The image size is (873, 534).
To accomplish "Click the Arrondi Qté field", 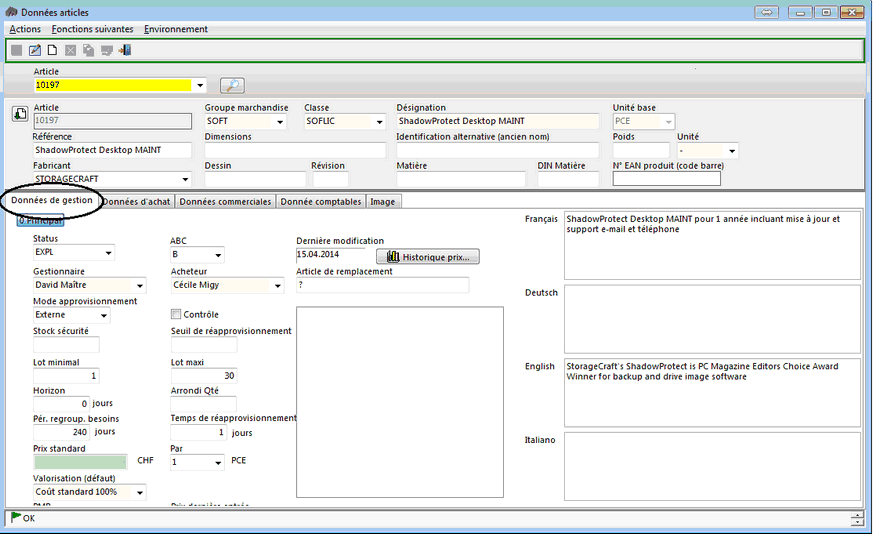I will click(204, 404).
